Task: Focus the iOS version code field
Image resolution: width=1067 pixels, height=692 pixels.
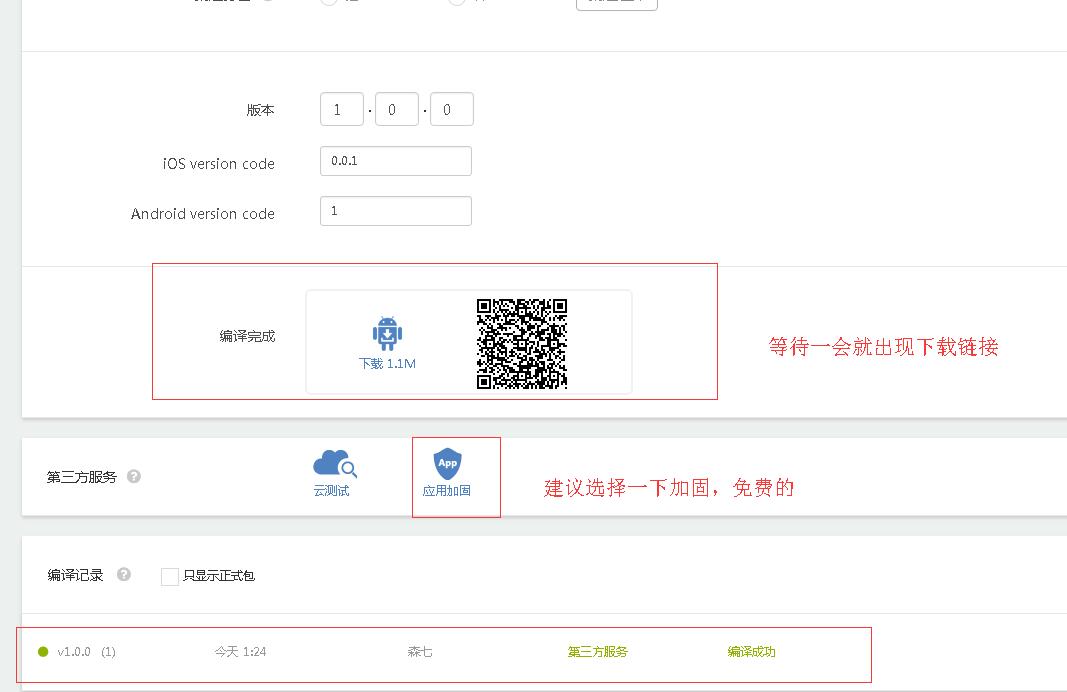Action: 396,161
